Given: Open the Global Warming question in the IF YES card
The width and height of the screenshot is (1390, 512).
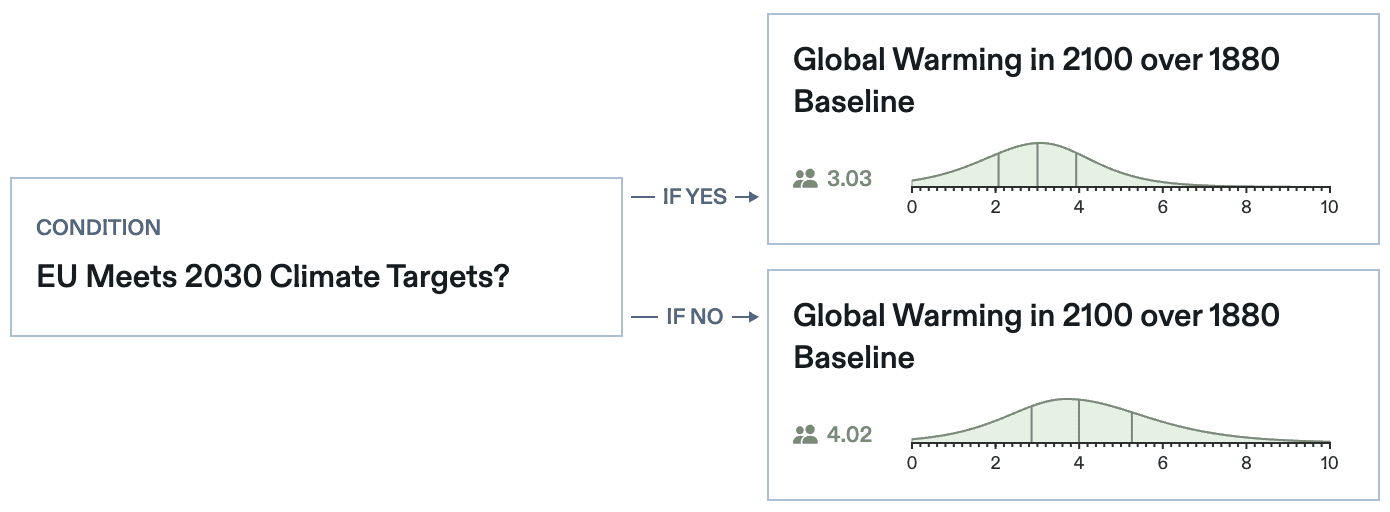Looking at the screenshot, I should pyautogui.click(x=1036, y=80).
